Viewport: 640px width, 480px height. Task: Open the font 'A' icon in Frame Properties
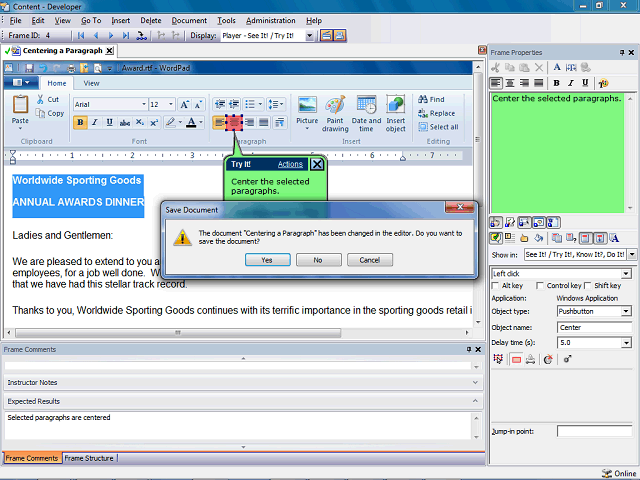557,67
